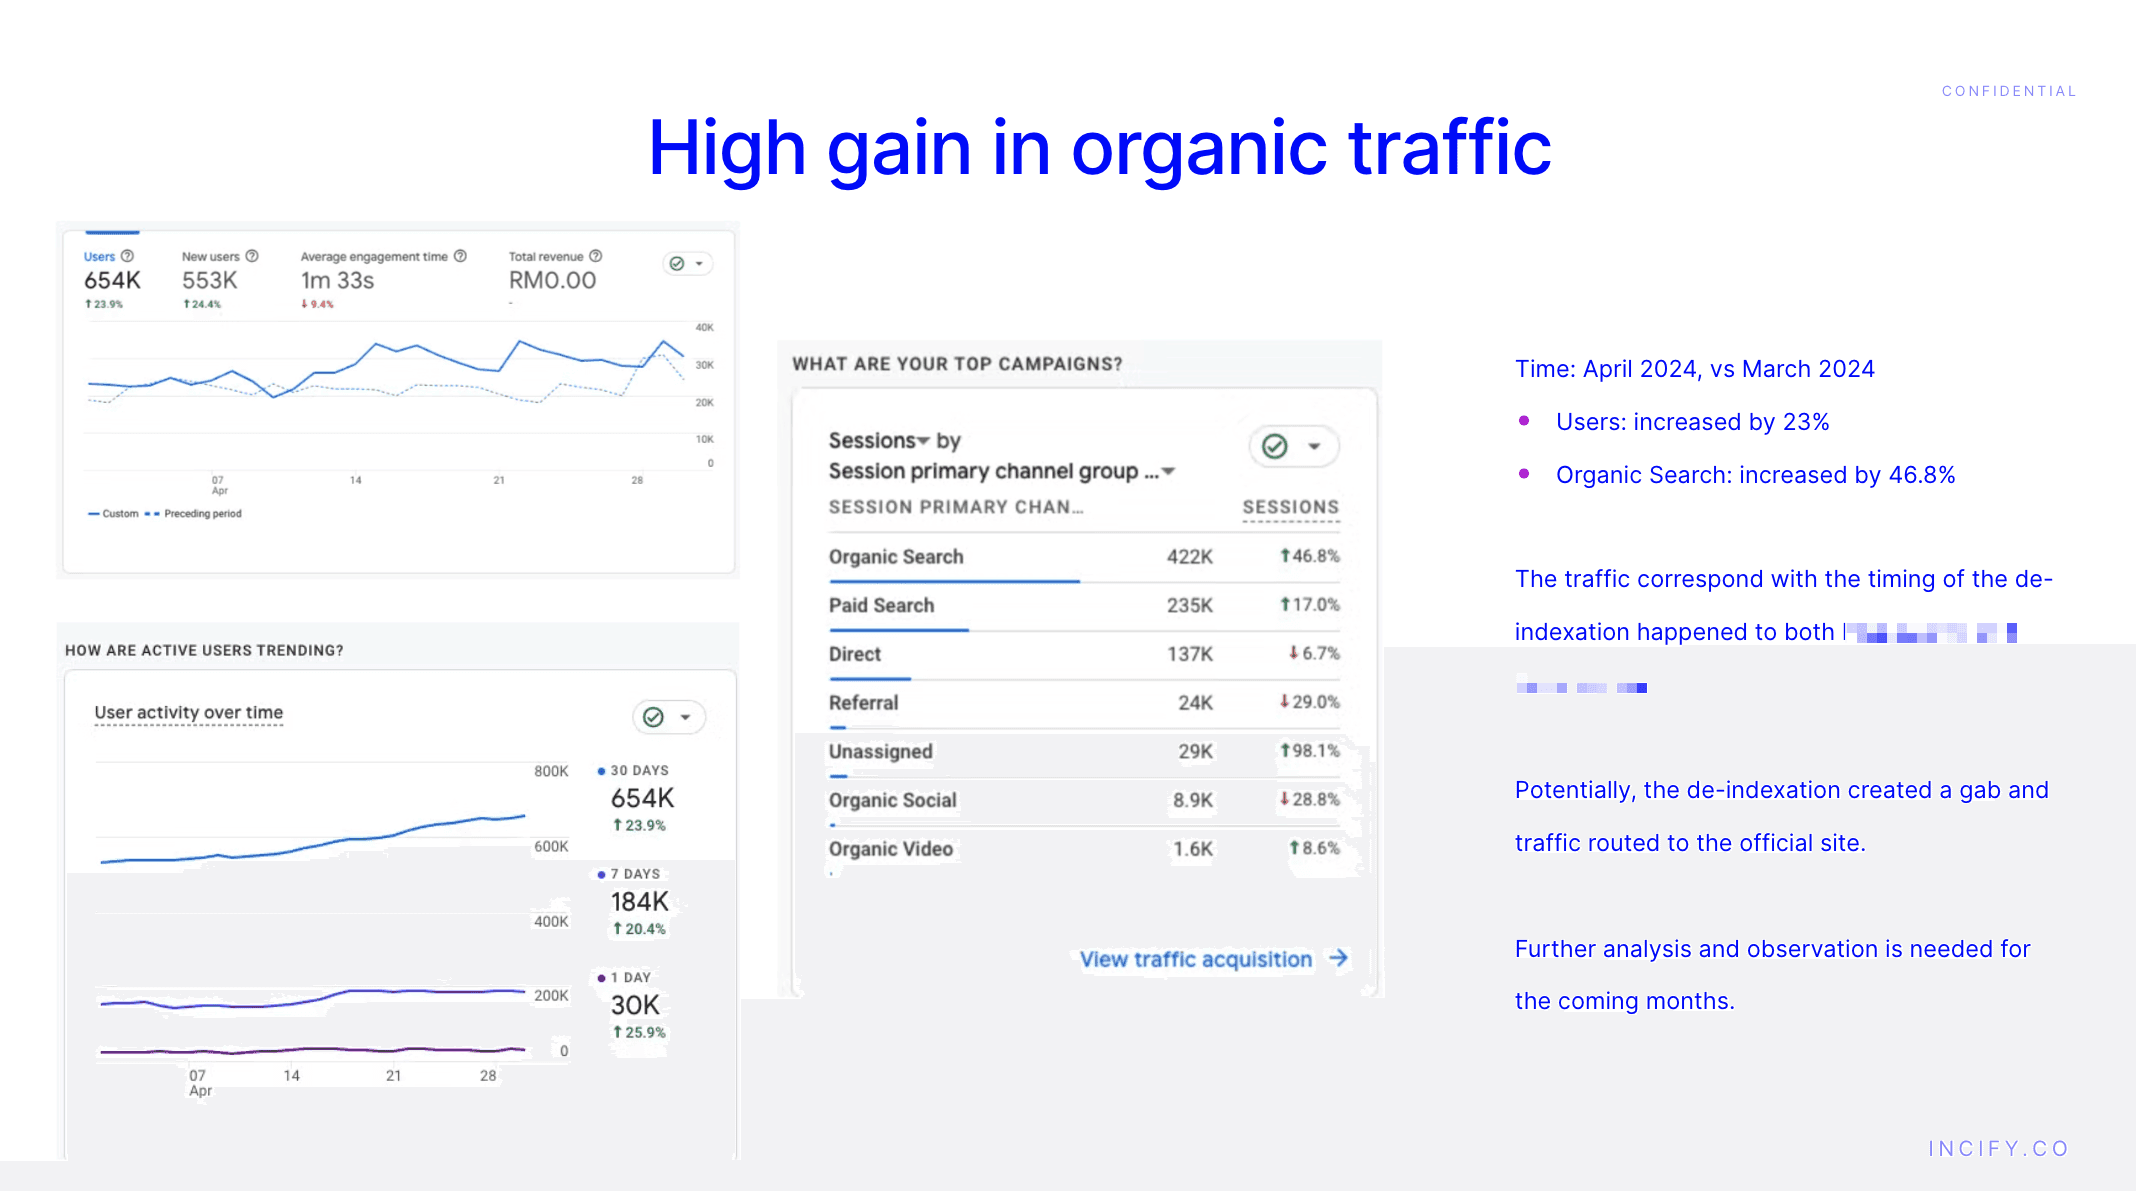Toggle the 30 DAYS series legend dot
Screen dimensions: 2136x1191
coord(601,771)
